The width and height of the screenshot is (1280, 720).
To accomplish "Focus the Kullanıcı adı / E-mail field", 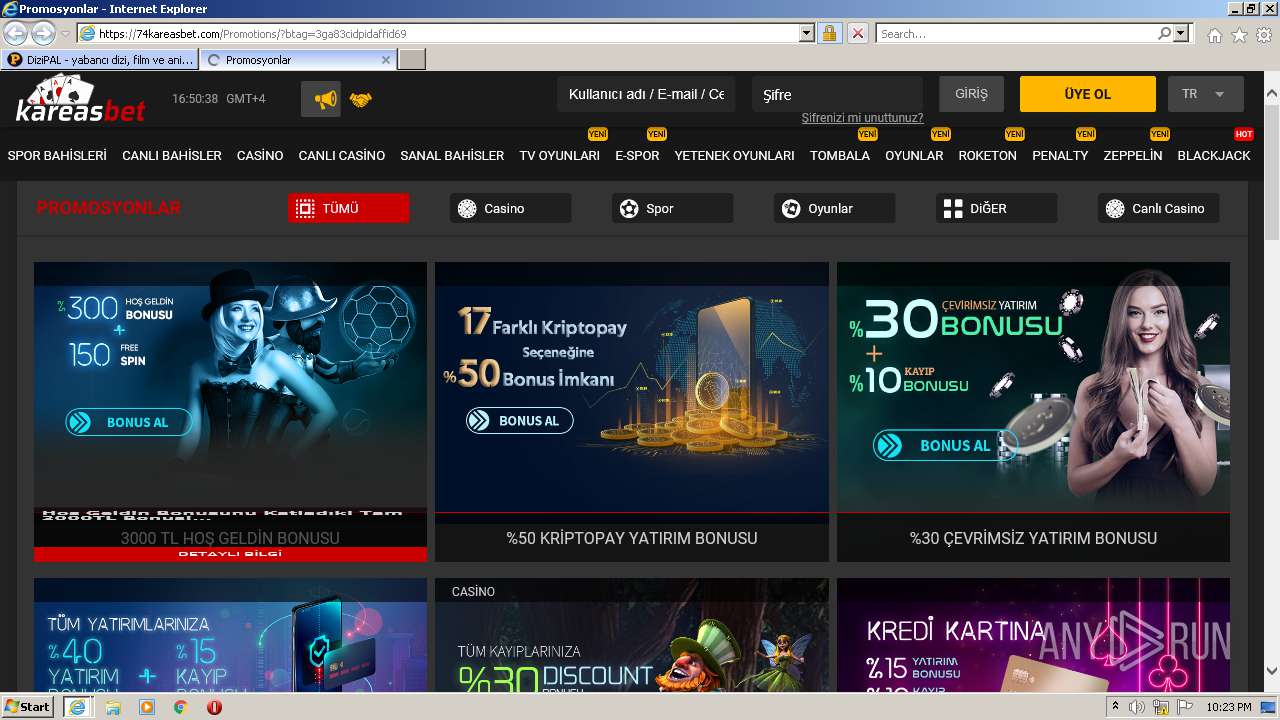I will pyautogui.click(x=646, y=94).
